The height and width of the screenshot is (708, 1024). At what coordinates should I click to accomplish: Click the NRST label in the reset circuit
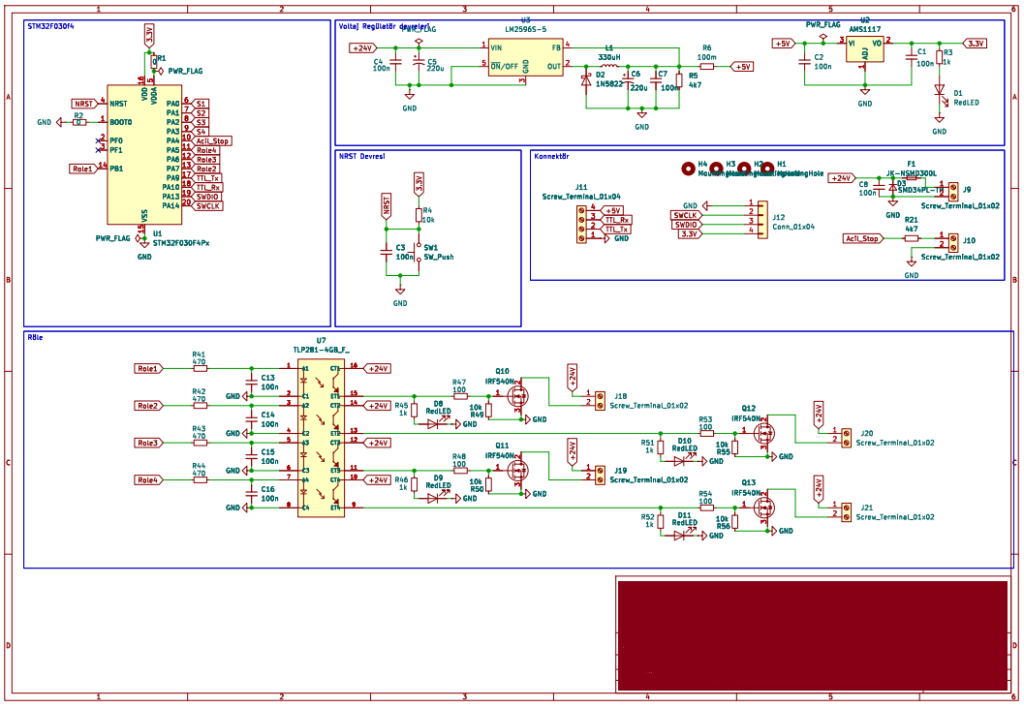[386, 205]
